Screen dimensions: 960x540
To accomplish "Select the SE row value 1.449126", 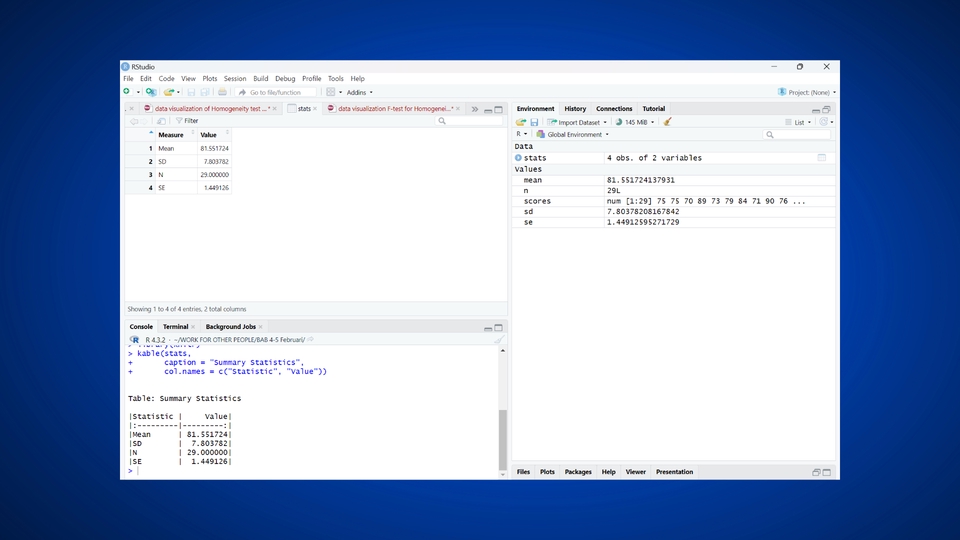I will [214, 188].
